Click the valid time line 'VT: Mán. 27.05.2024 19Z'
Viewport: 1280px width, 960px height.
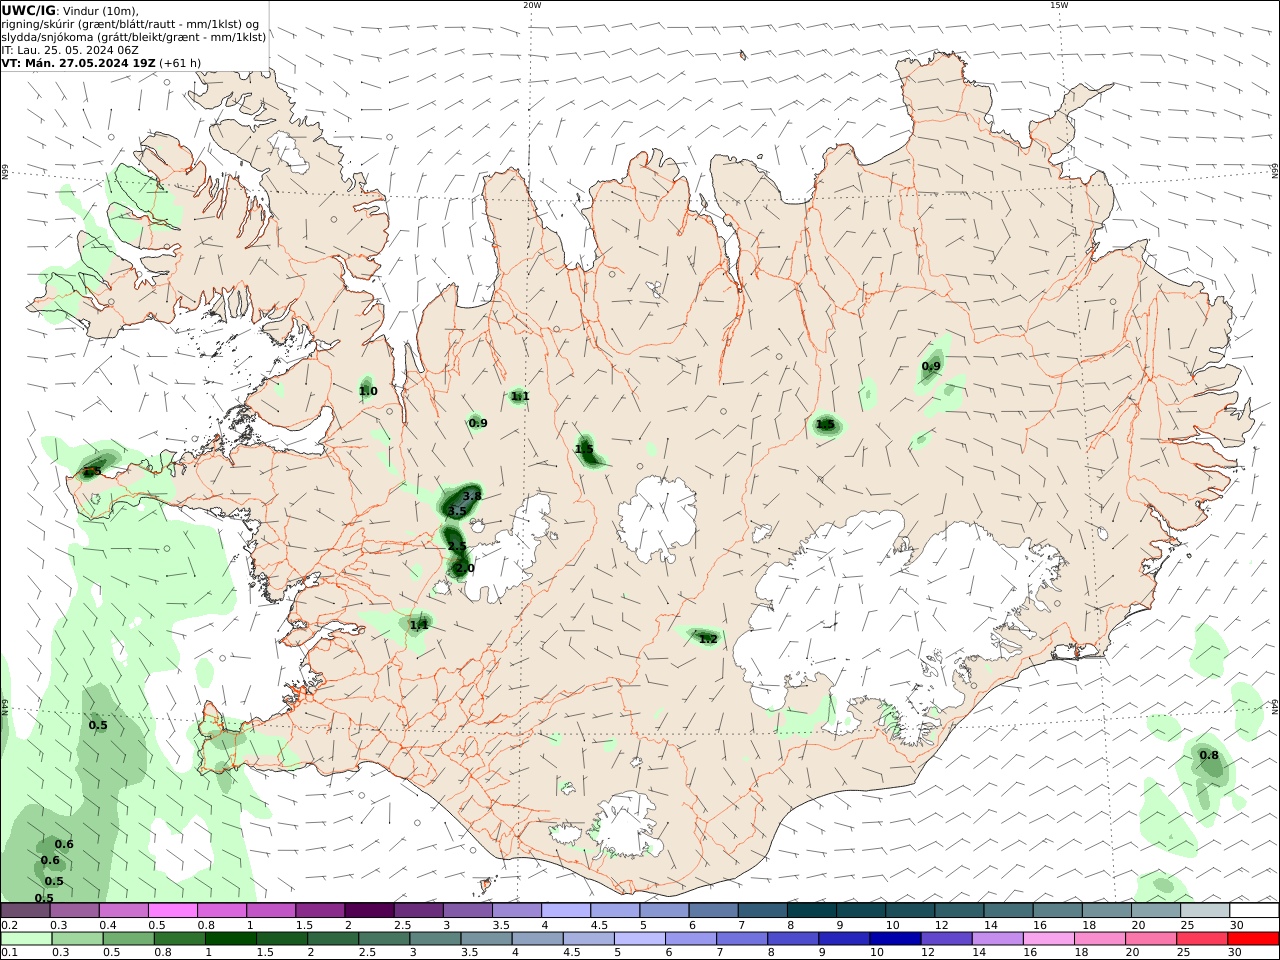coord(78,63)
